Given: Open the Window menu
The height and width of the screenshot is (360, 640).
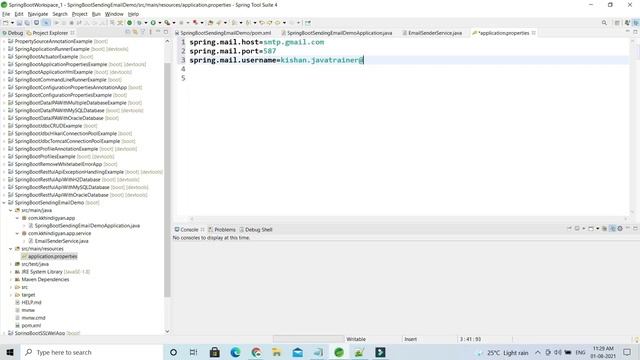Looking at the screenshot, I should click(114, 14).
